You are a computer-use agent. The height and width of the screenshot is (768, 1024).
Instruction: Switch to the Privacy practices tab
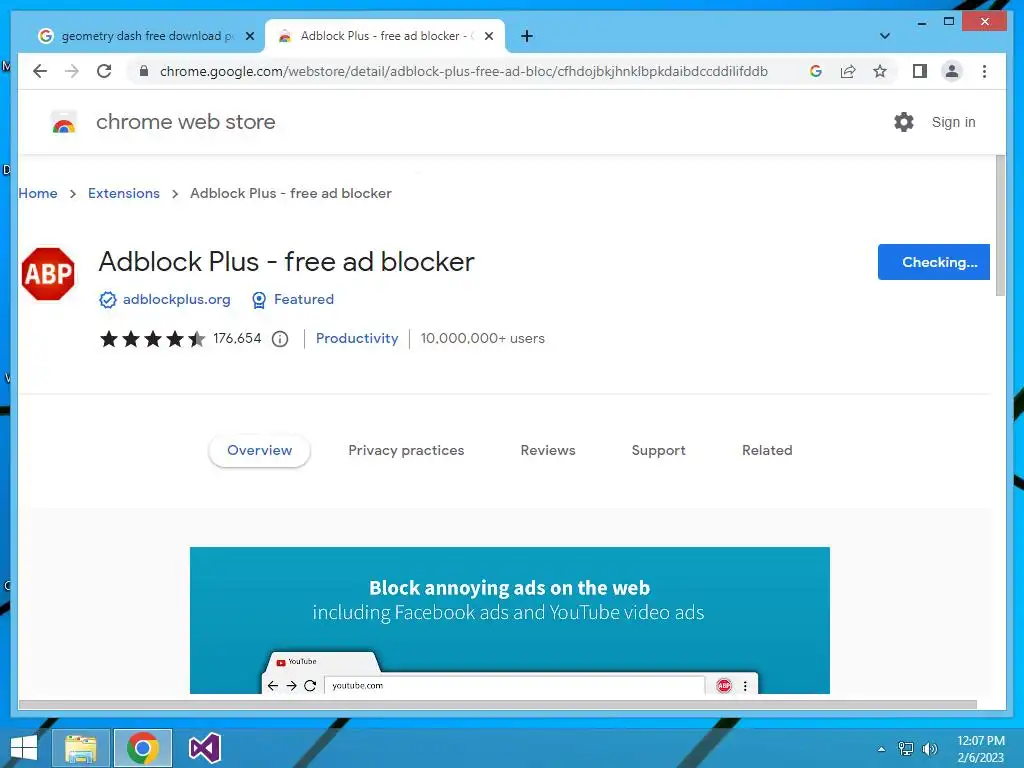(406, 451)
